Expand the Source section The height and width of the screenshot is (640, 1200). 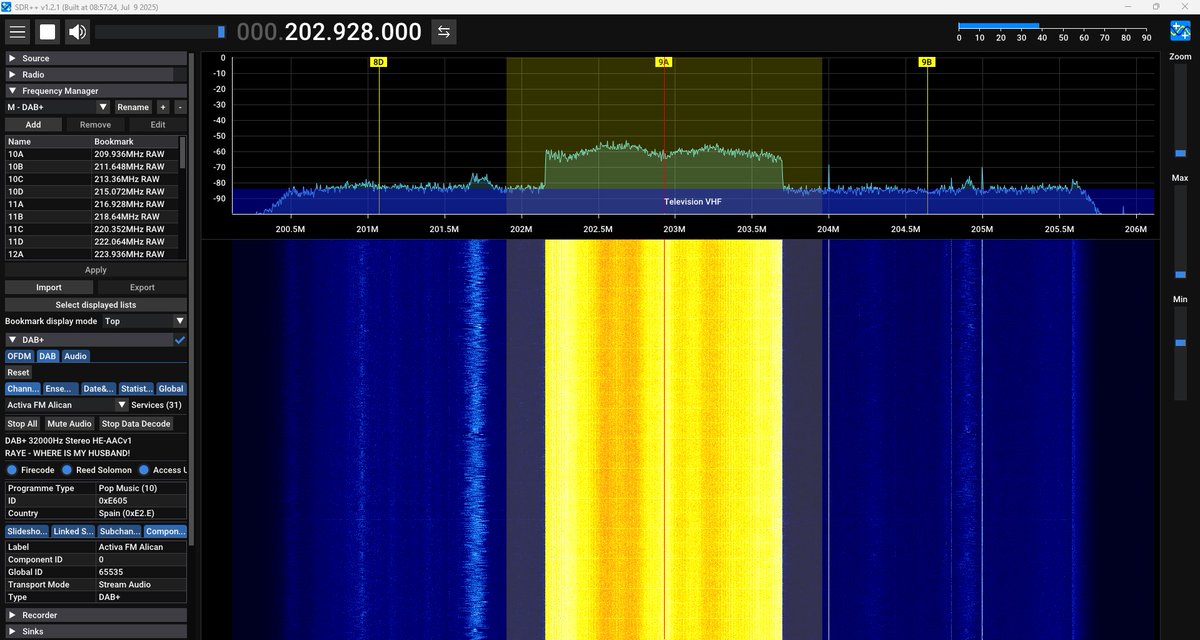click(x=96, y=59)
